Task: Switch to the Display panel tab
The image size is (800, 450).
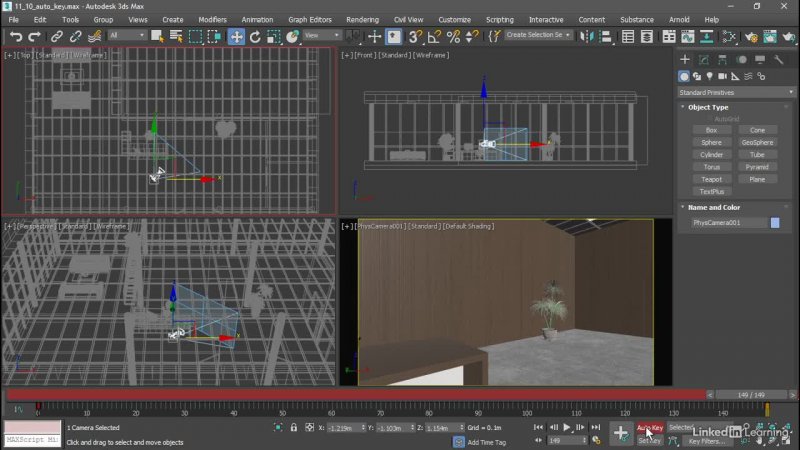Action: click(760, 60)
